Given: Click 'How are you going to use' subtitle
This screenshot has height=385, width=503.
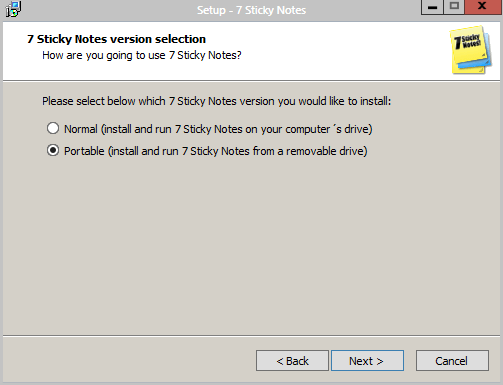Looking at the screenshot, I should point(142,55).
